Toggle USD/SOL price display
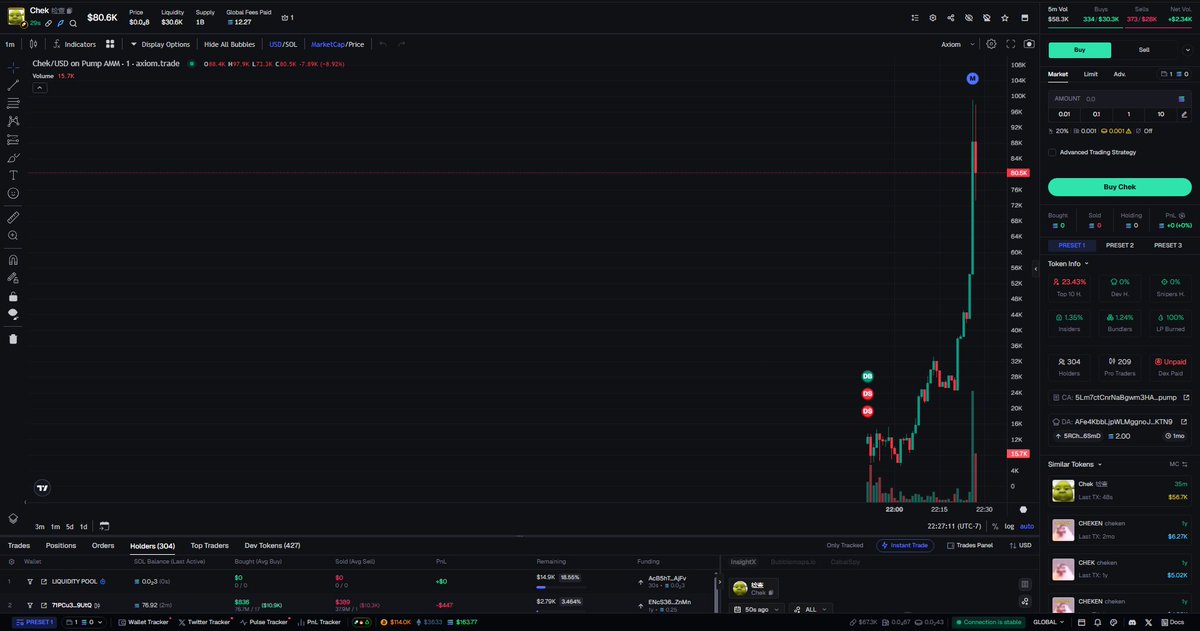 pos(283,44)
